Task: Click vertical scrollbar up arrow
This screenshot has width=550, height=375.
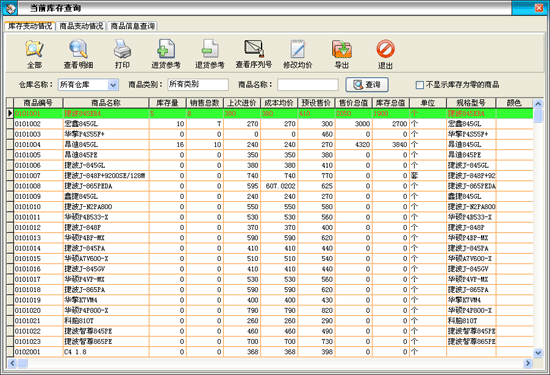Action: (x=538, y=103)
